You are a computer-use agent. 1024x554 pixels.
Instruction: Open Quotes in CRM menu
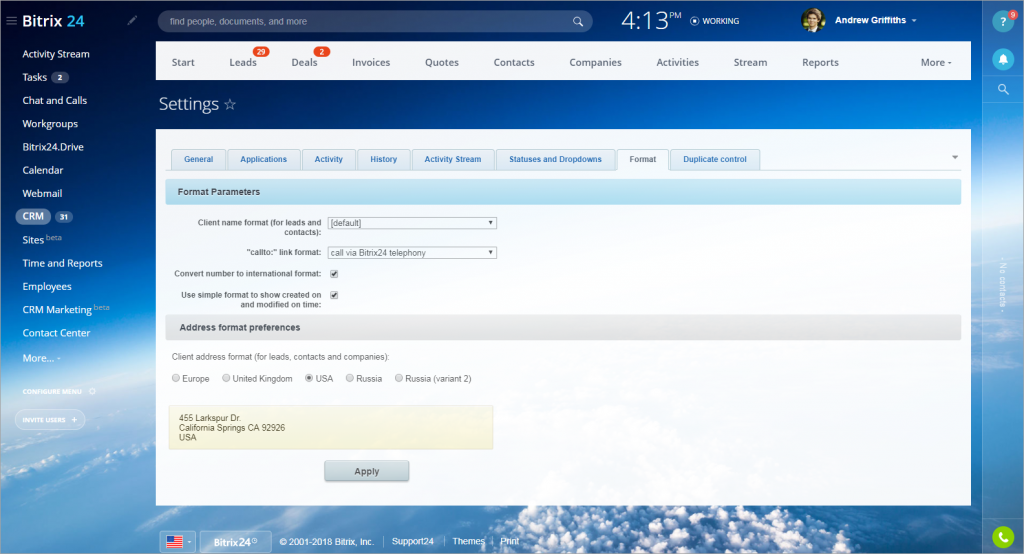pos(442,63)
